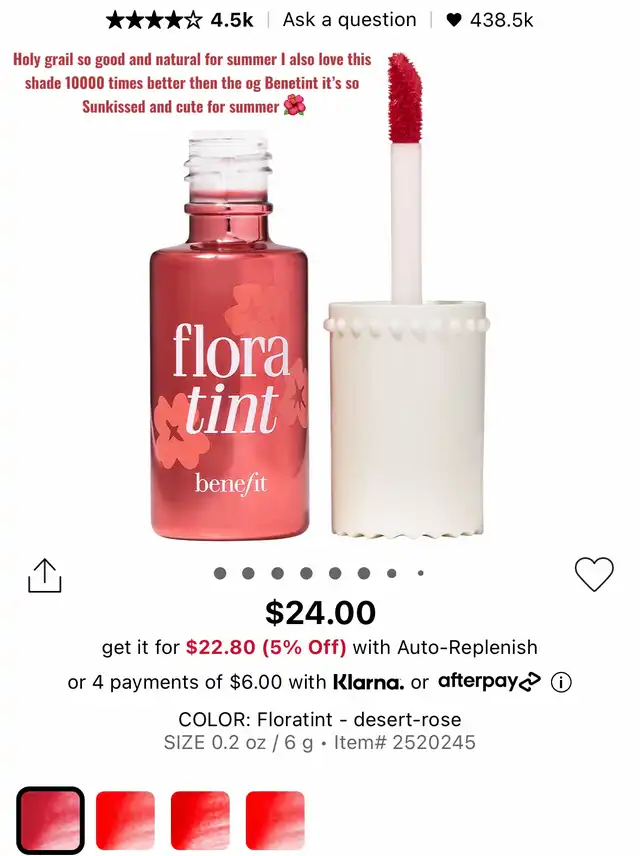Jump to second carousel image dot
The image size is (640, 856).
click(x=248, y=573)
